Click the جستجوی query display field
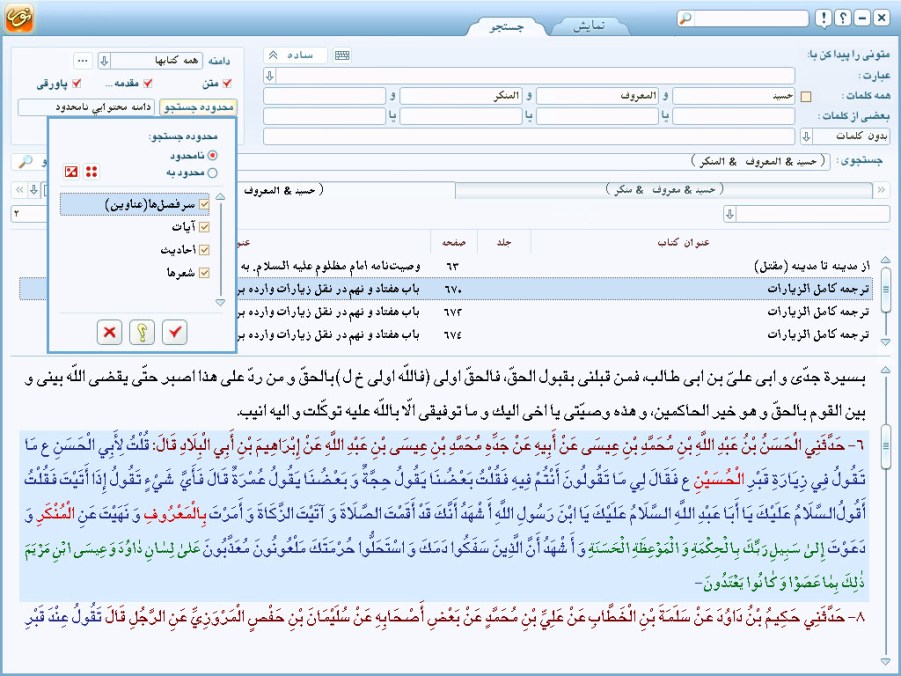This screenshot has height=676, width=901. click(x=536, y=162)
